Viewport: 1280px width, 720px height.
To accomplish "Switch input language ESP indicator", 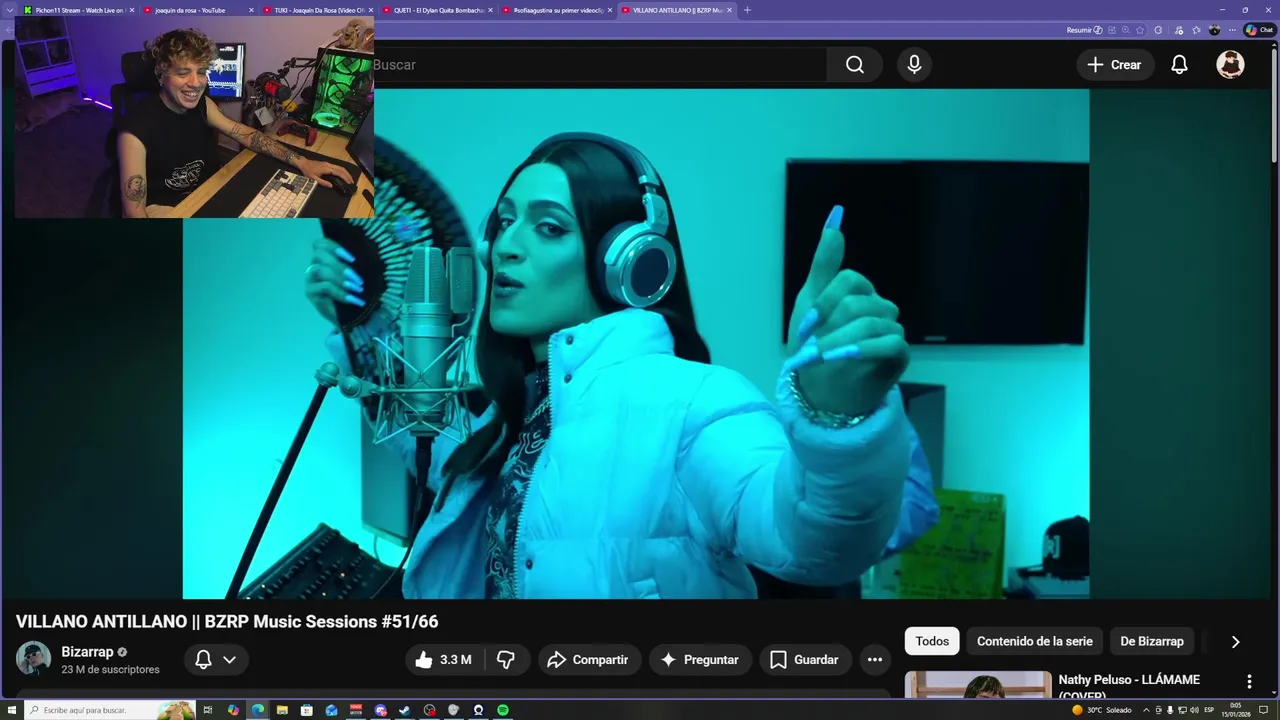I will coord(1209,710).
